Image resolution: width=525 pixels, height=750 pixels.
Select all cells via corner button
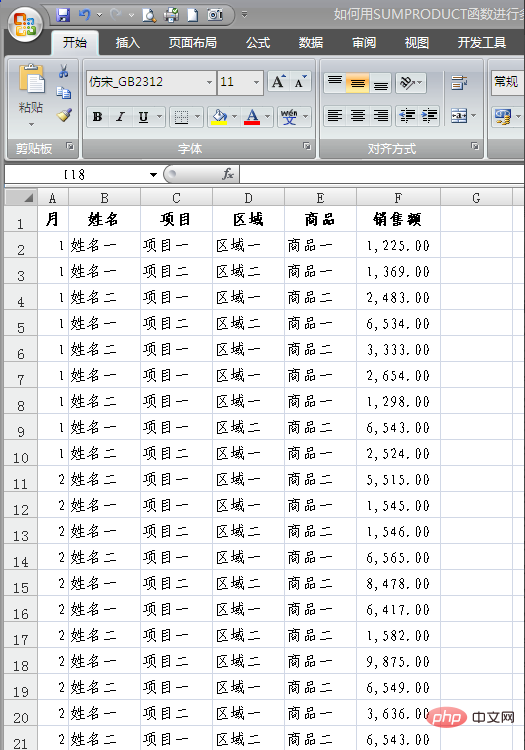point(21,197)
